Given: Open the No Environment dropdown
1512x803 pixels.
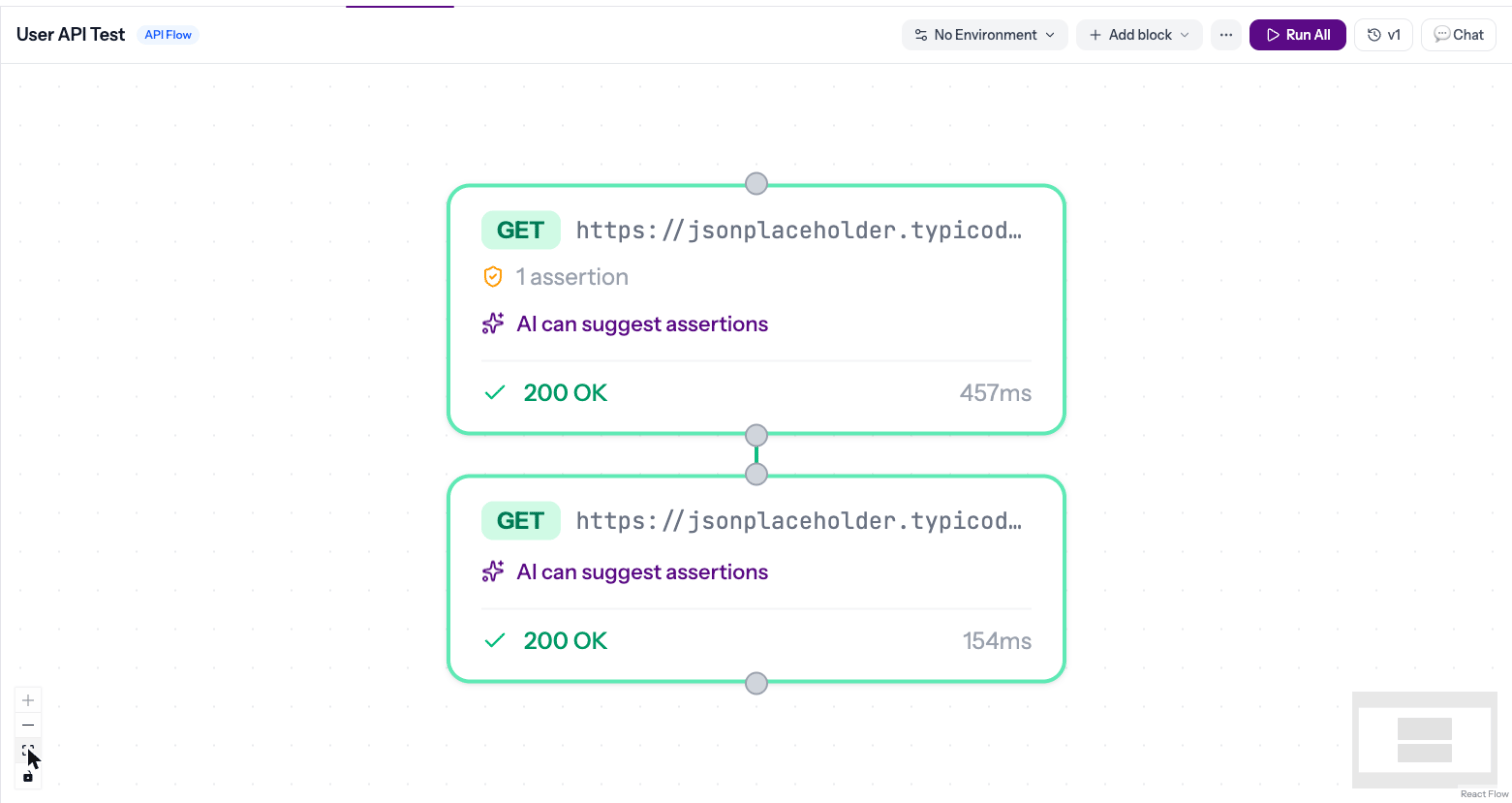Looking at the screenshot, I should [x=984, y=35].
